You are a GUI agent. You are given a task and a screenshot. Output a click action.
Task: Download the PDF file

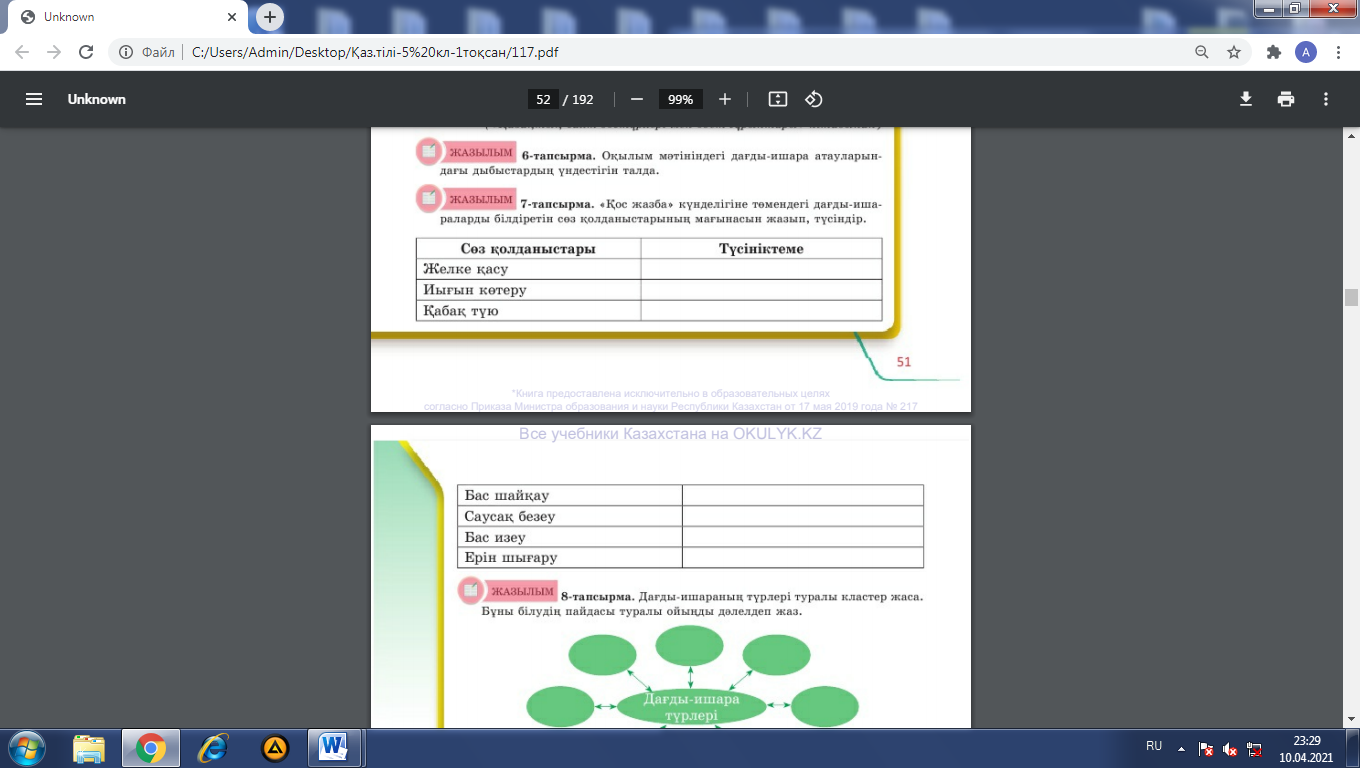[x=1246, y=99]
